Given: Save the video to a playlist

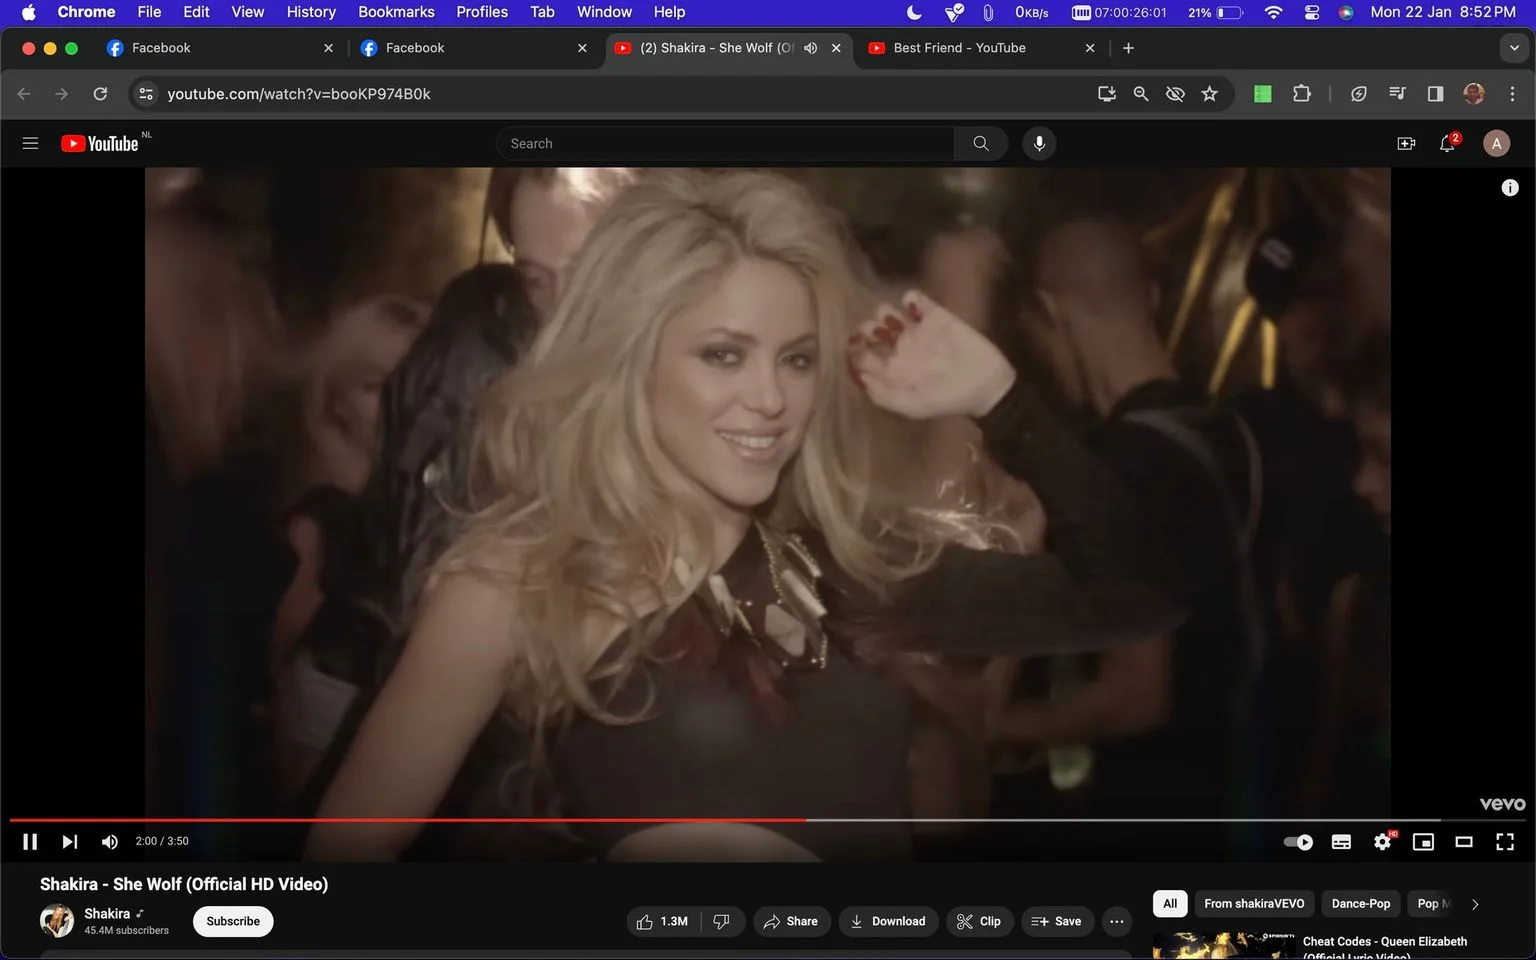Looking at the screenshot, I should coord(1057,921).
